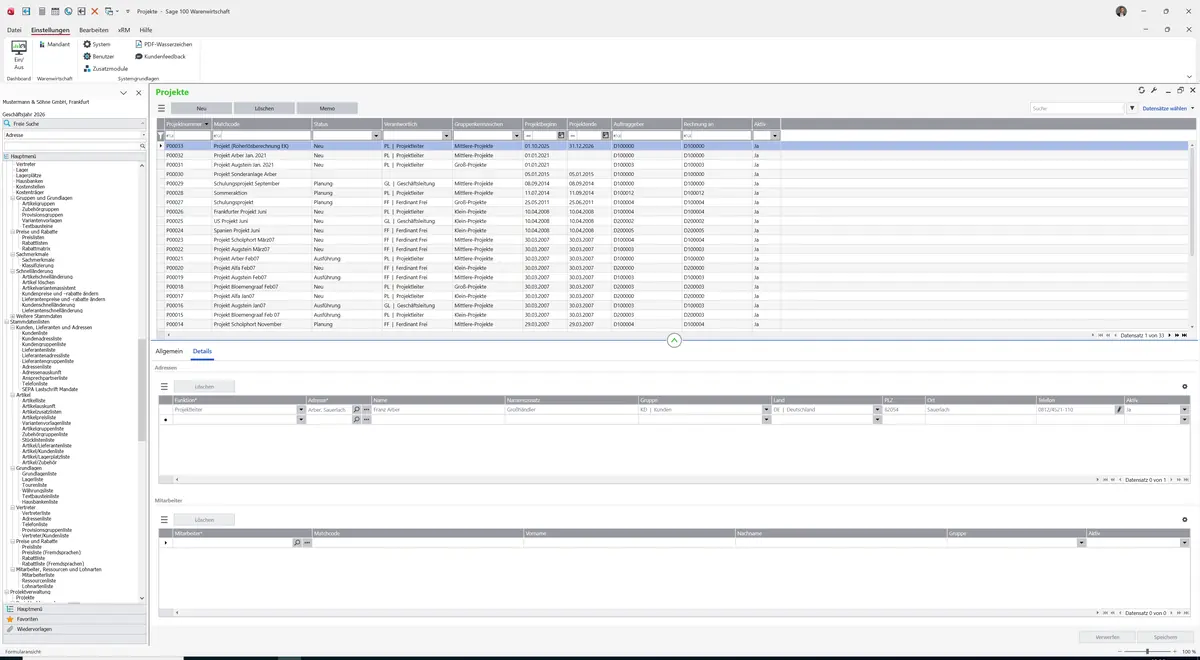This screenshot has height=660, width=1200.
Task: Click the zoom slider in status bar
Action: (x=1146, y=652)
